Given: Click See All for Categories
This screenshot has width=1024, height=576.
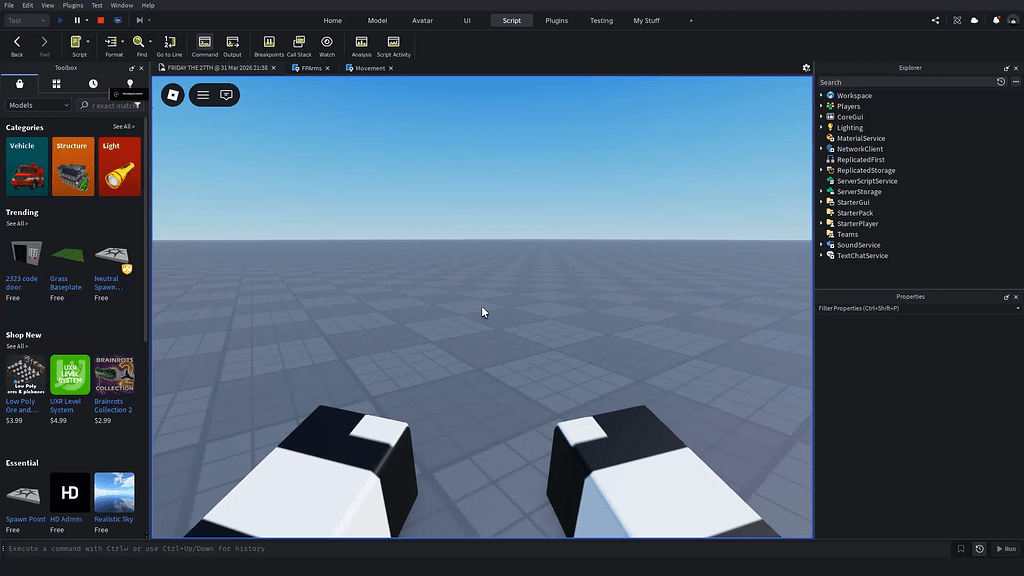Looking at the screenshot, I should [123, 127].
